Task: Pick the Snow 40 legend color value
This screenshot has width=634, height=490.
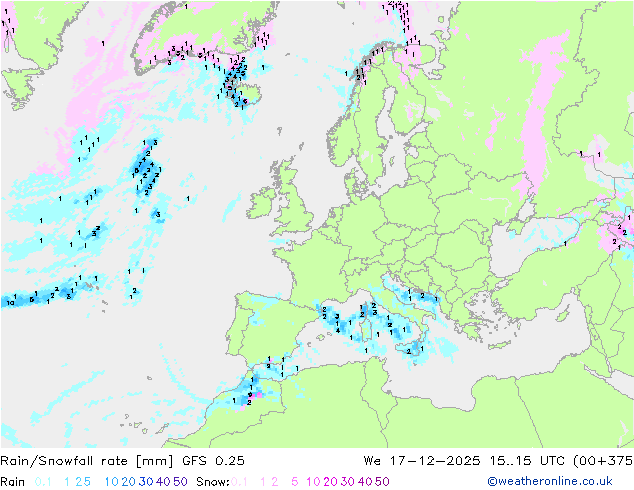Action: (365, 482)
